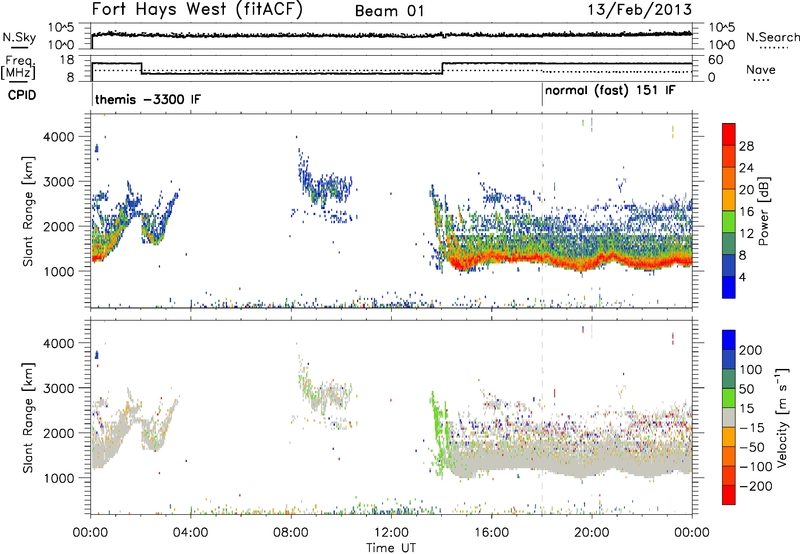This screenshot has height=554, width=800.
Task: Click the '16:00' time axis tick label
Action: (491, 533)
